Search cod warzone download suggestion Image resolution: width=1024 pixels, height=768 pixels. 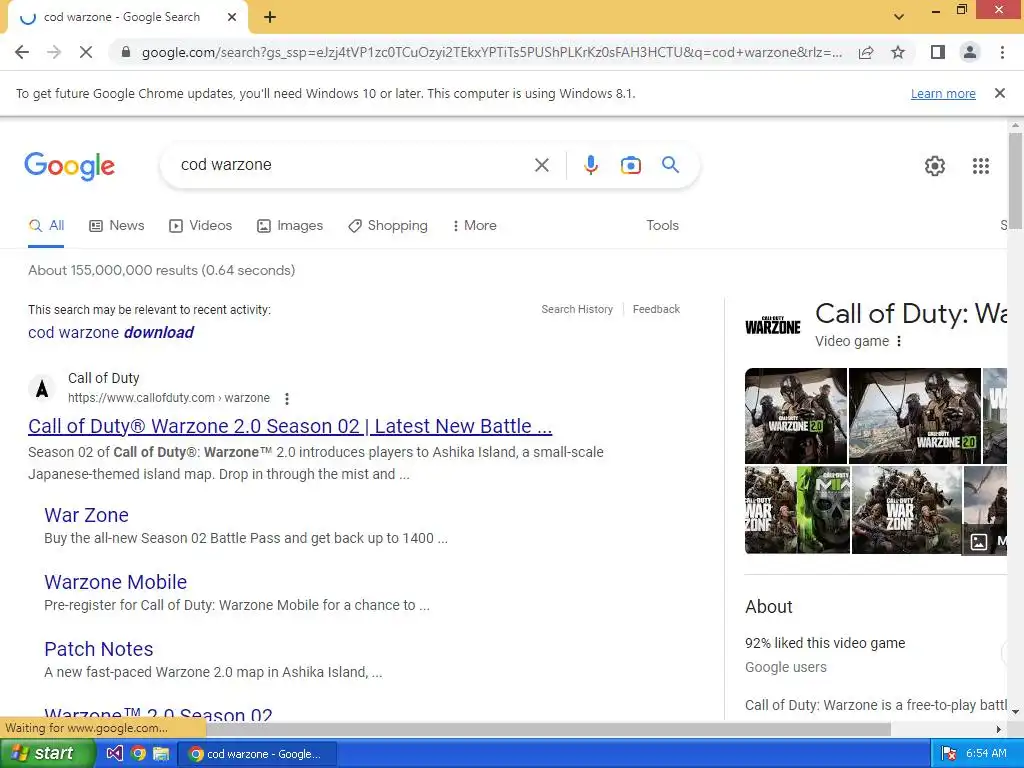pos(111,332)
